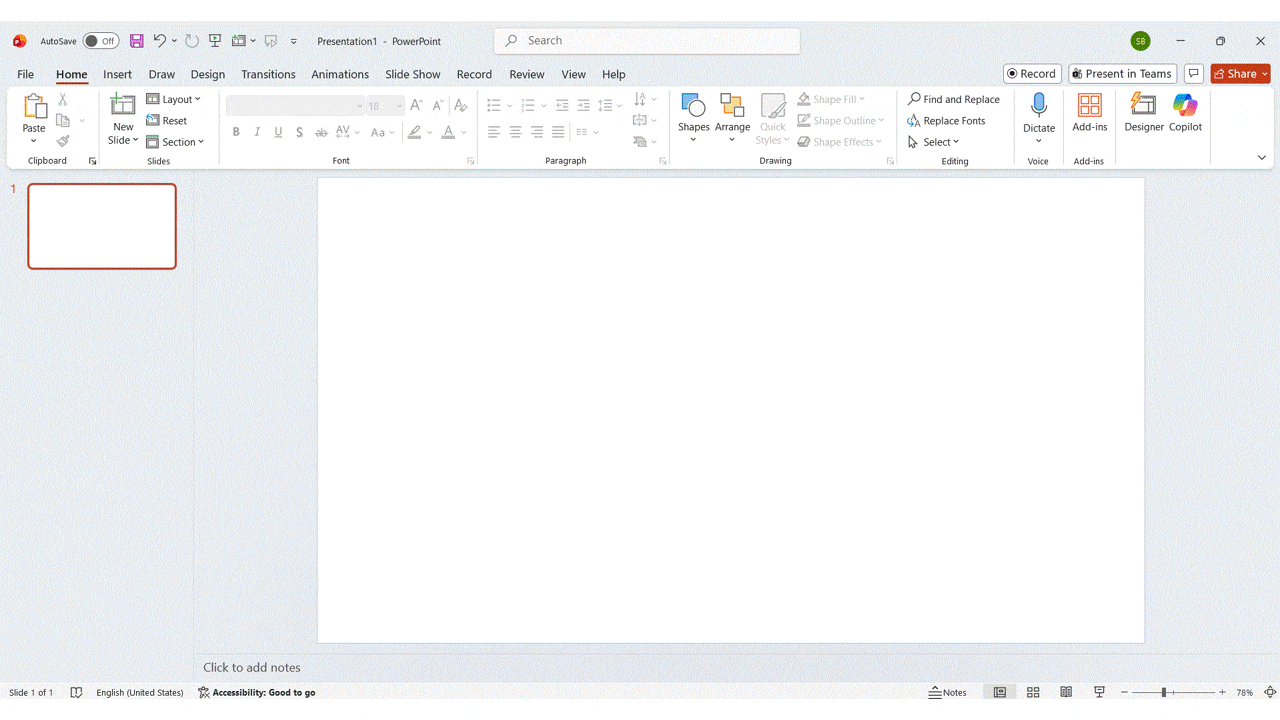This screenshot has height=720, width=1280.
Task: Click the Strikethrough formatting icon
Action: (320, 131)
